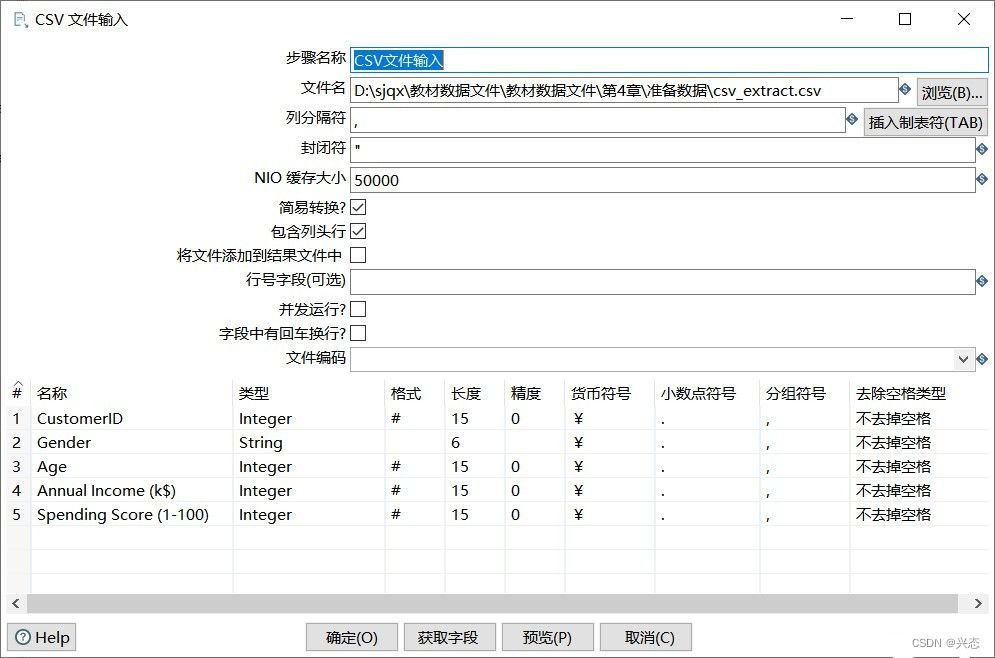Click the 列分隔符 input field
This screenshot has width=995, height=658.
(x=597, y=120)
